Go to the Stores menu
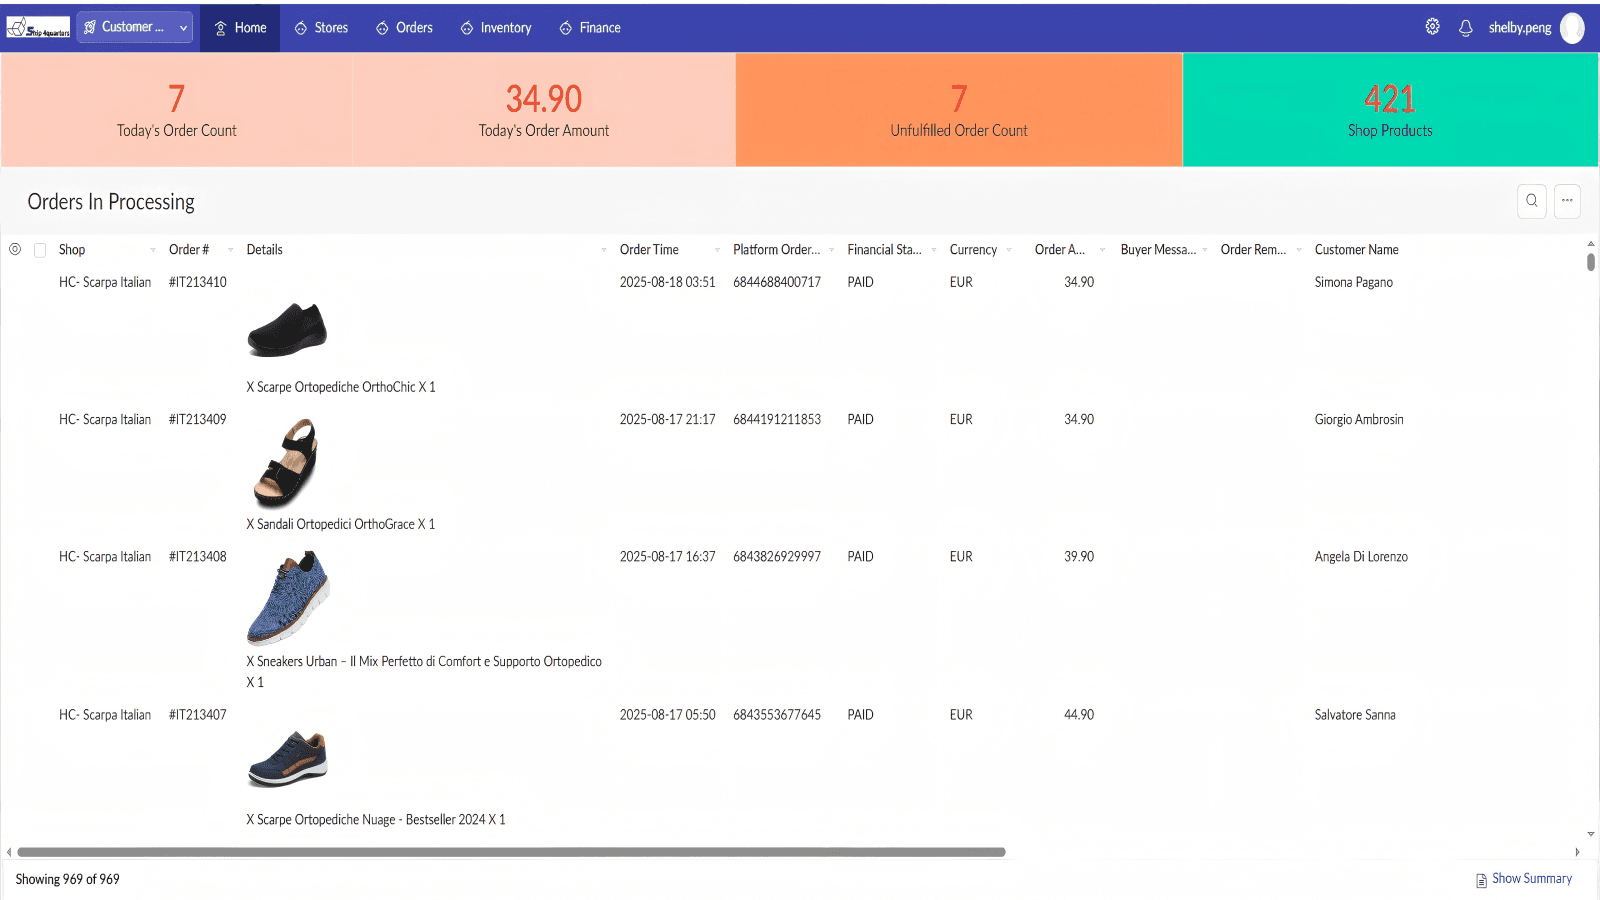 [321, 28]
